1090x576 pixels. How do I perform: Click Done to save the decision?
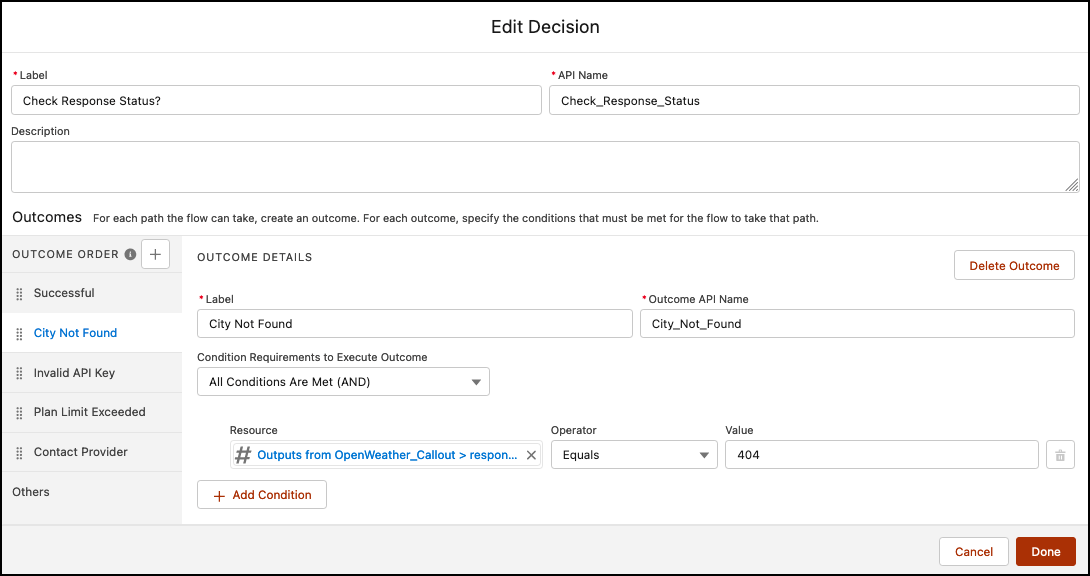pos(1046,552)
